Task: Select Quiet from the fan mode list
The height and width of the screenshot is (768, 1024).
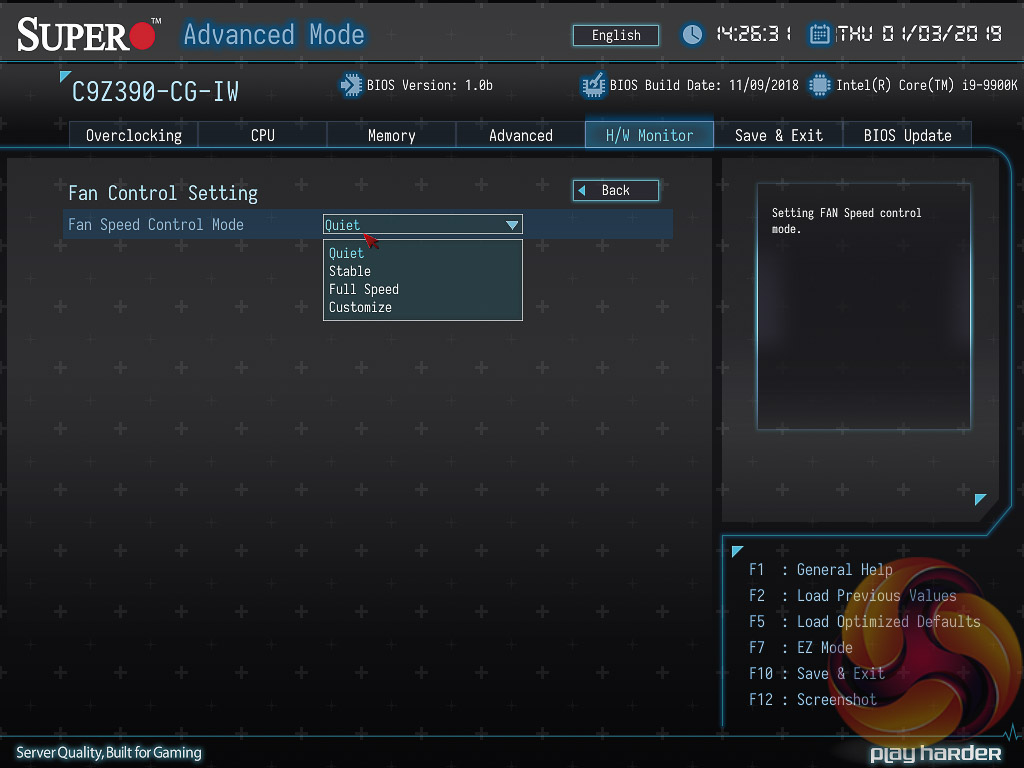Action: click(347, 253)
